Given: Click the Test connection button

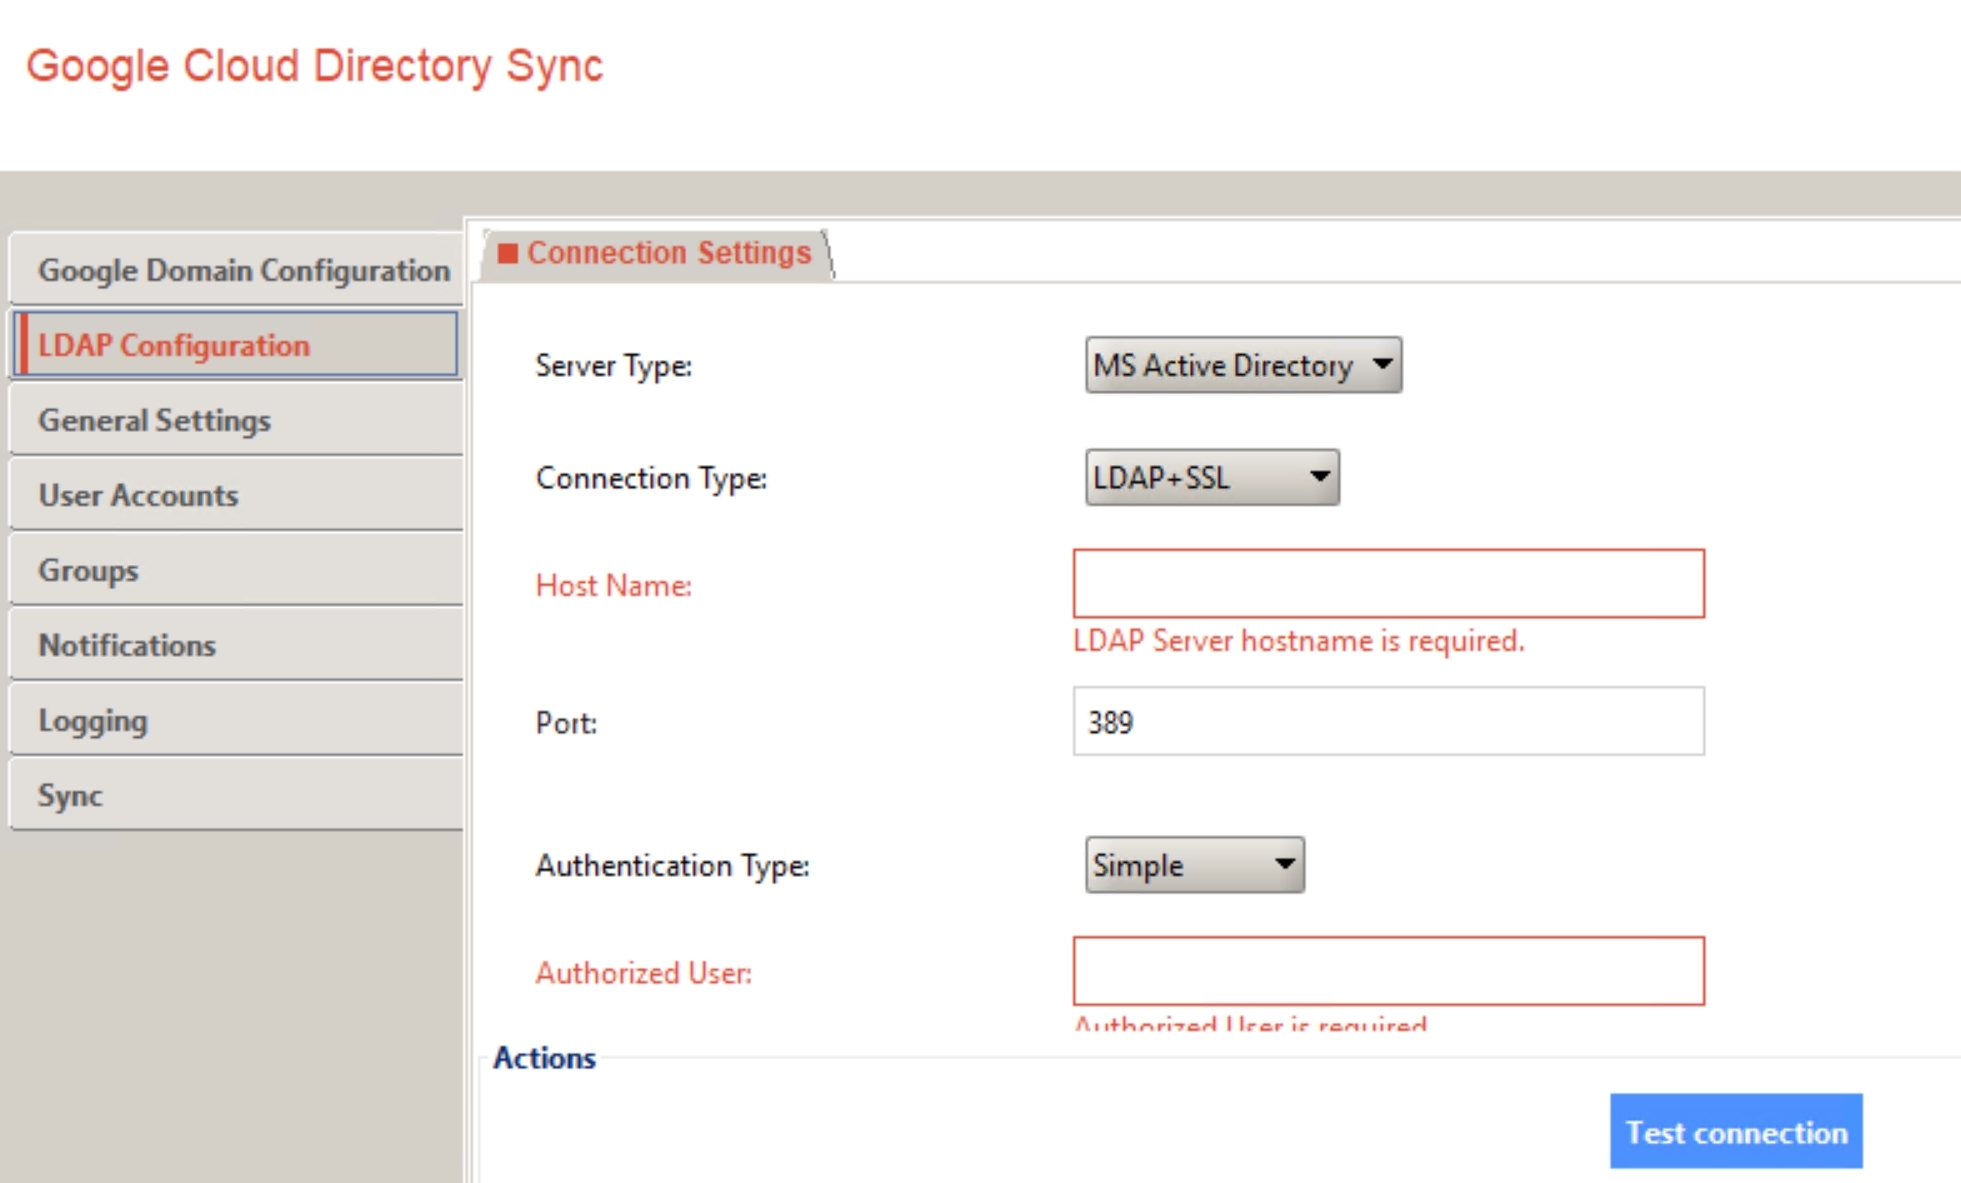Looking at the screenshot, I should [1735, 1131].
